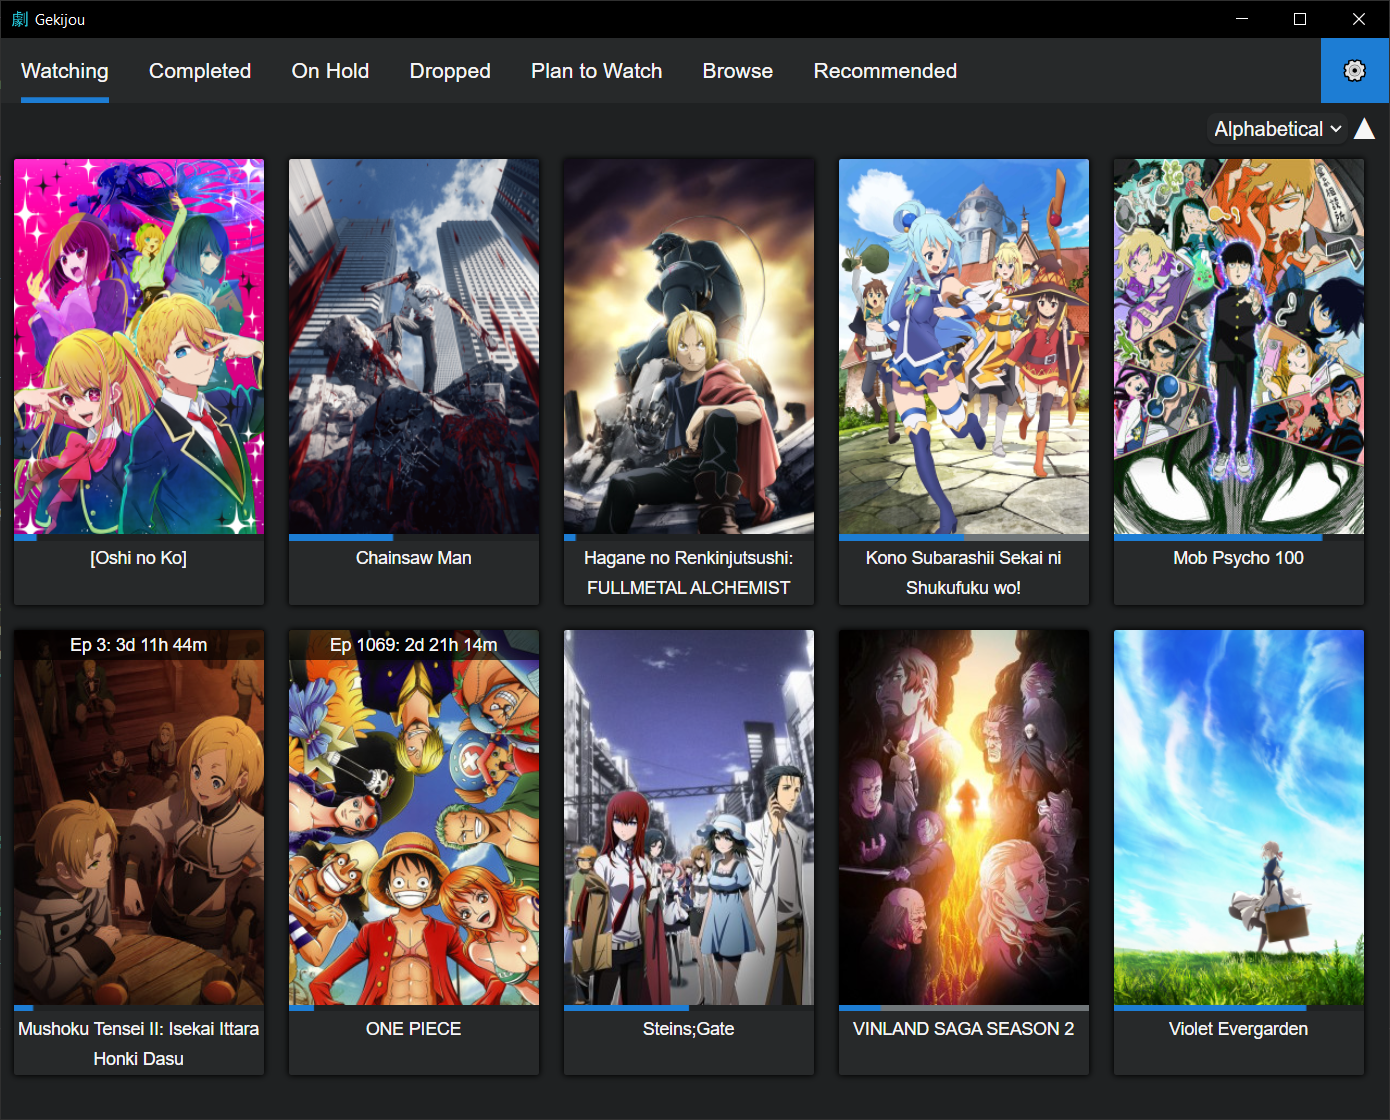Image resolution: width=1390 pixels, height=1120 pixels.
Task: Click the Violet Evergarden progress bar
Action: pos(1239,1008)
